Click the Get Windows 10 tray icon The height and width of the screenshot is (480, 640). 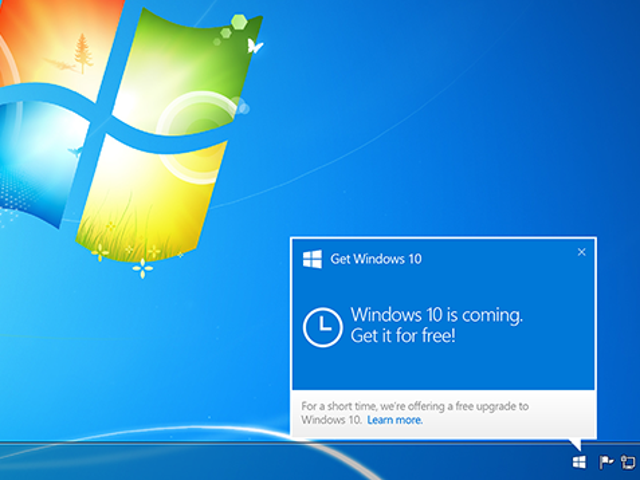pyautogui.click(x=579, y=462)
